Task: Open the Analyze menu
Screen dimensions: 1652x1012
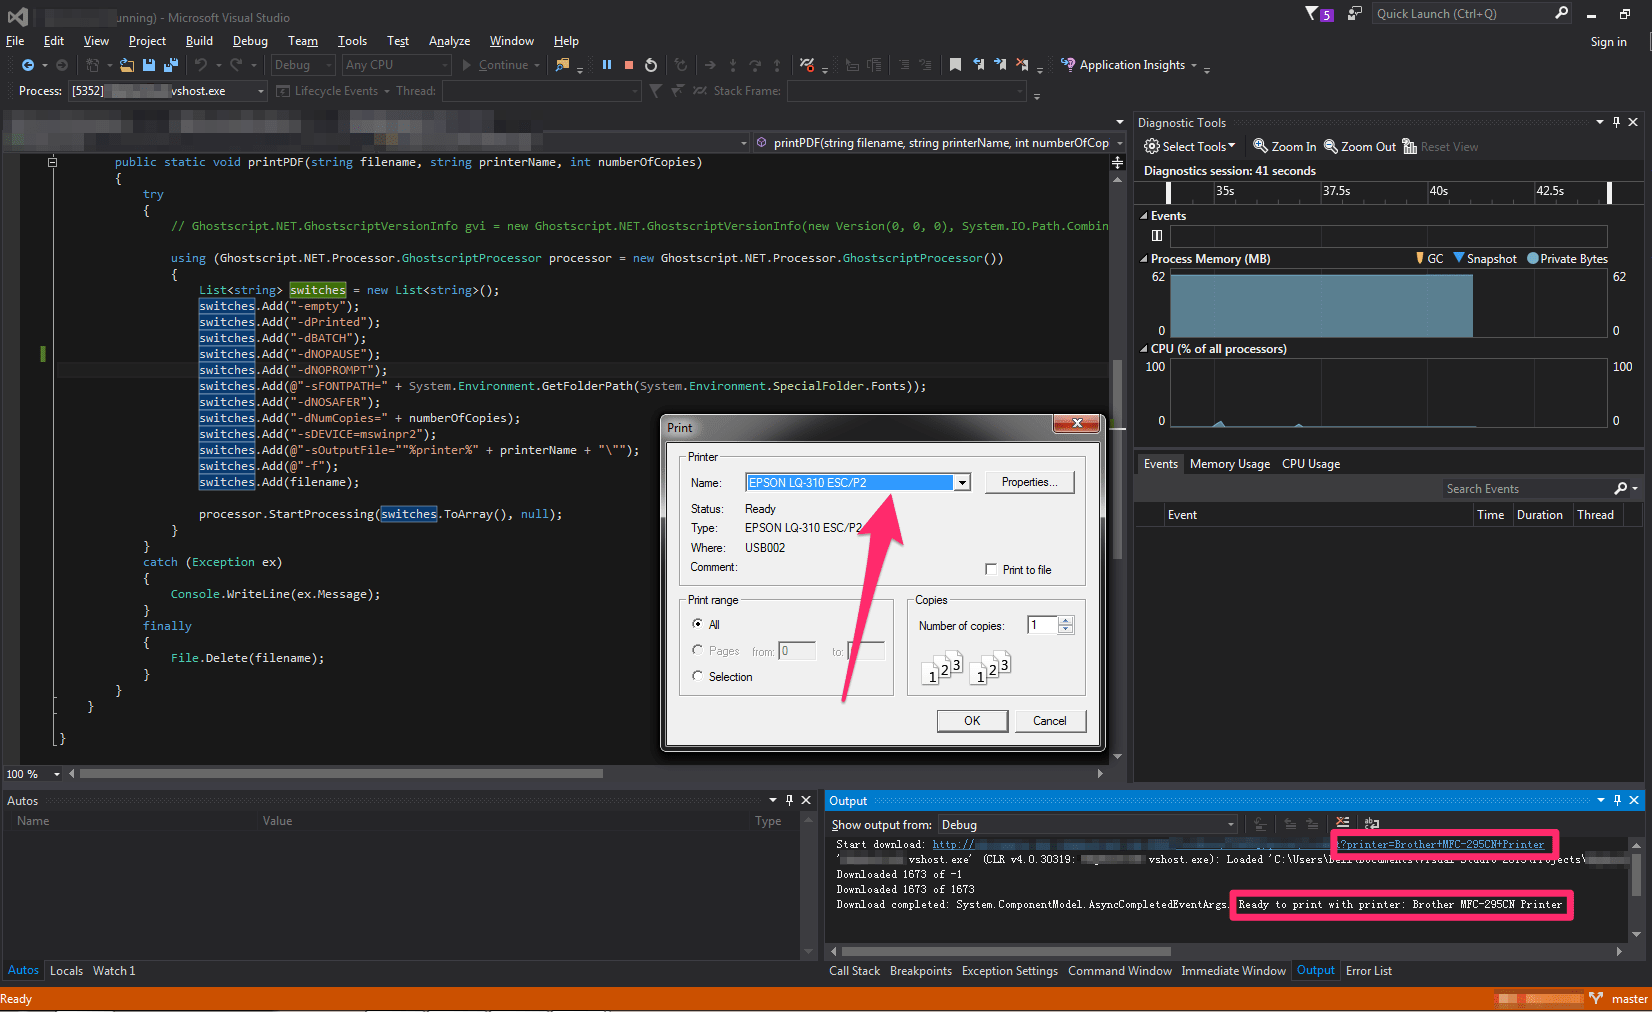Action: (x=449, y=41)
